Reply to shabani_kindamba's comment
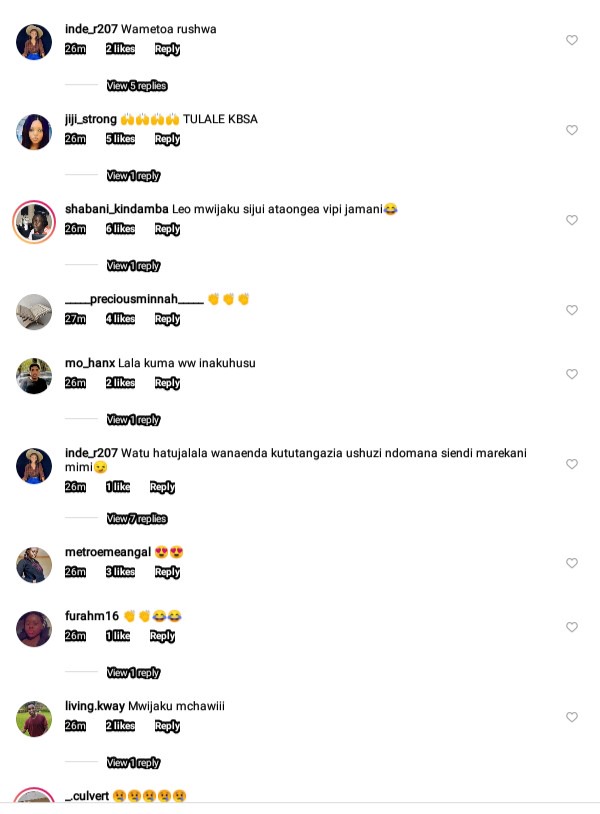Screen dimensions: 600x814 (x=167, y=229)
